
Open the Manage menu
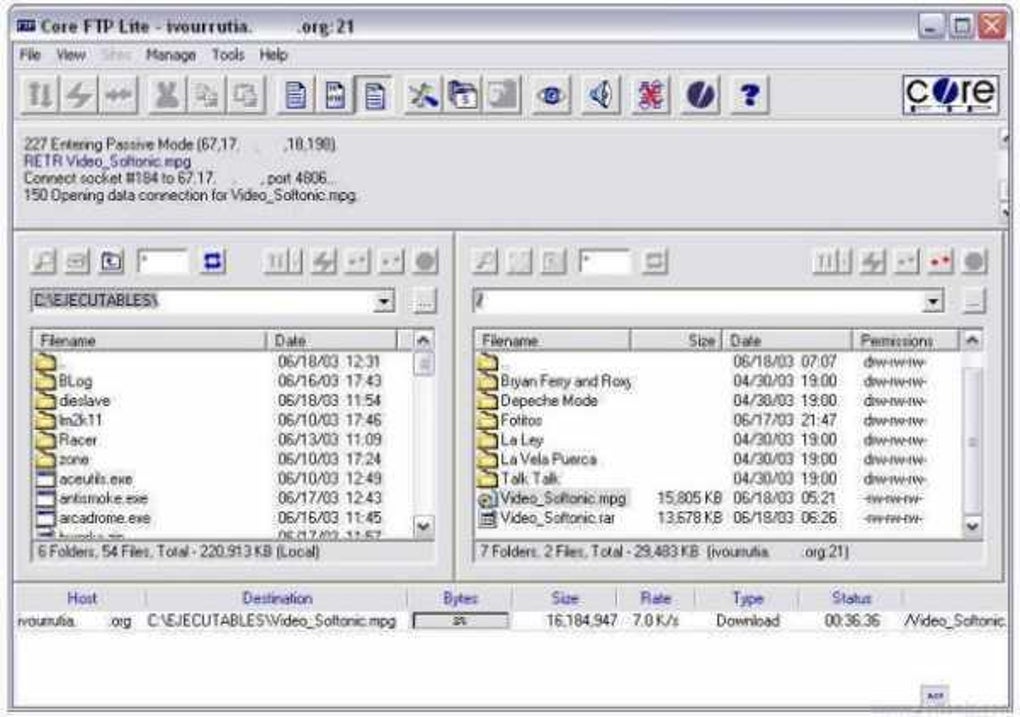[x=170, y=55]
